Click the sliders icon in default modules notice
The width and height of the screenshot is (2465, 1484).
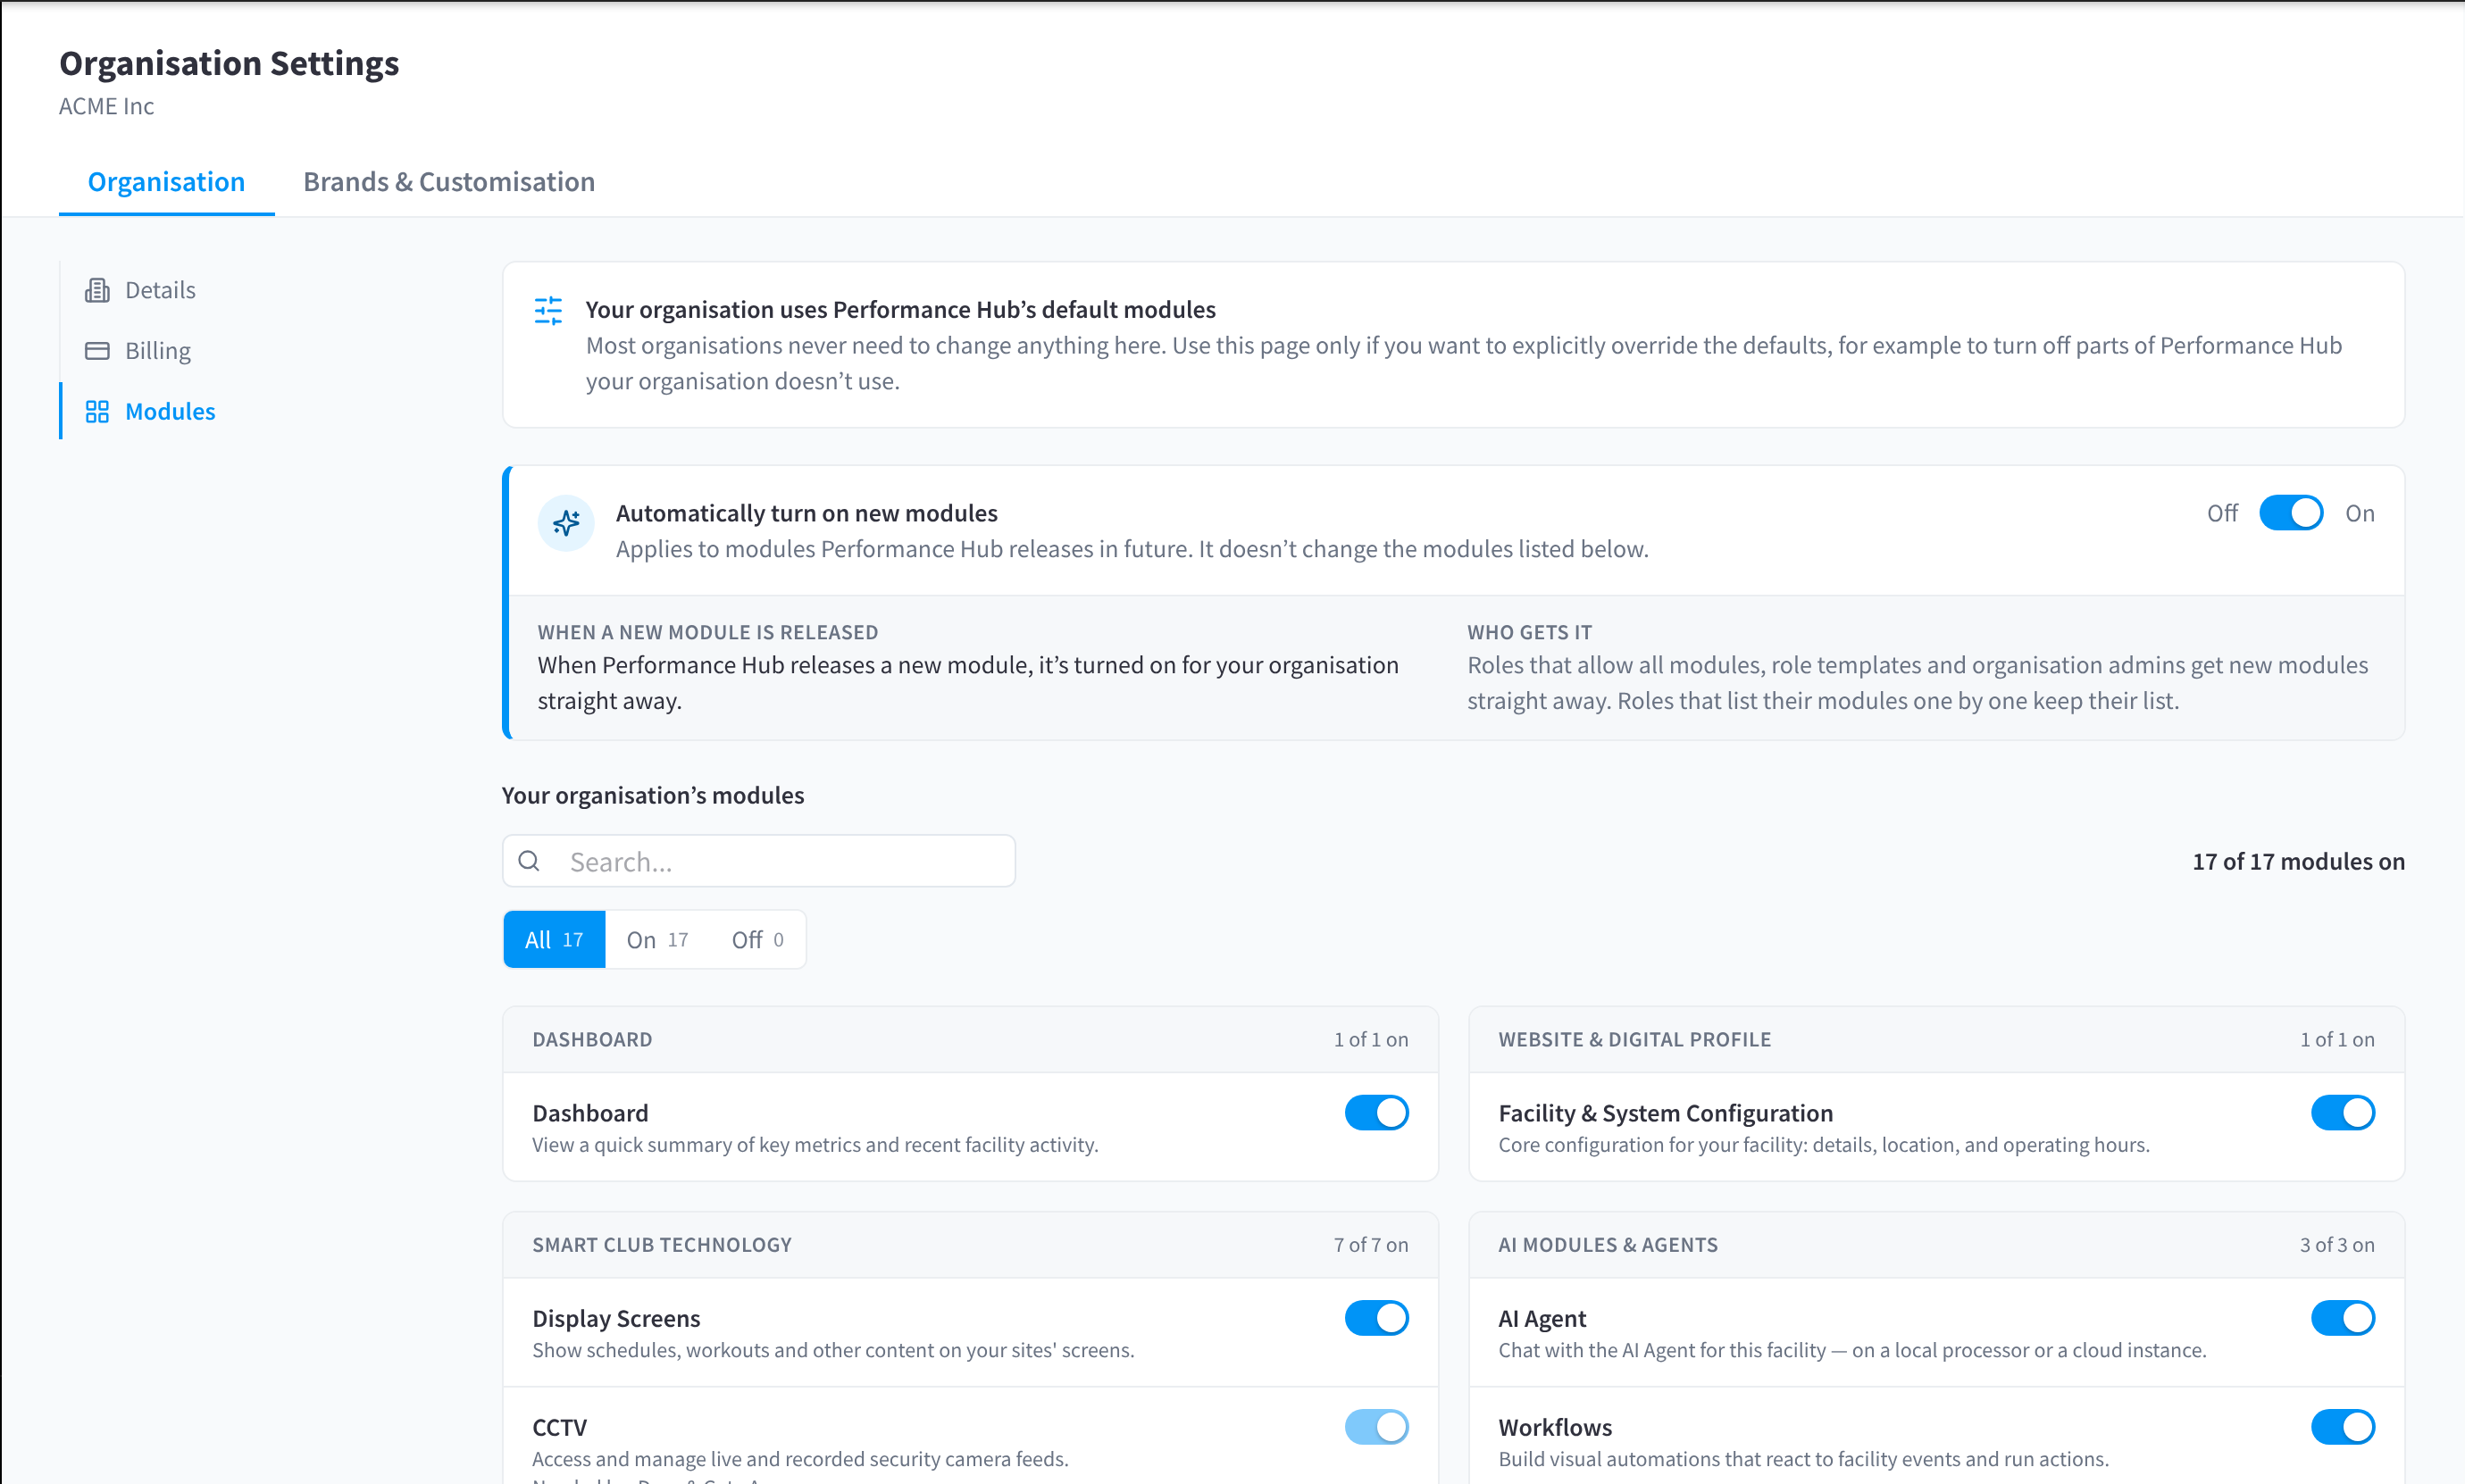pos(548,310)
